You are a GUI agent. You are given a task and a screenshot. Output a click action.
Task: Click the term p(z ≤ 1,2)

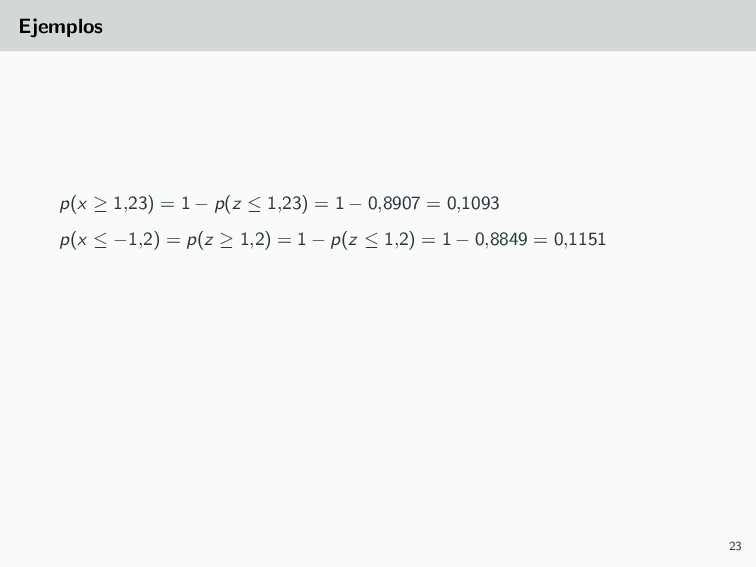(373, 239)
